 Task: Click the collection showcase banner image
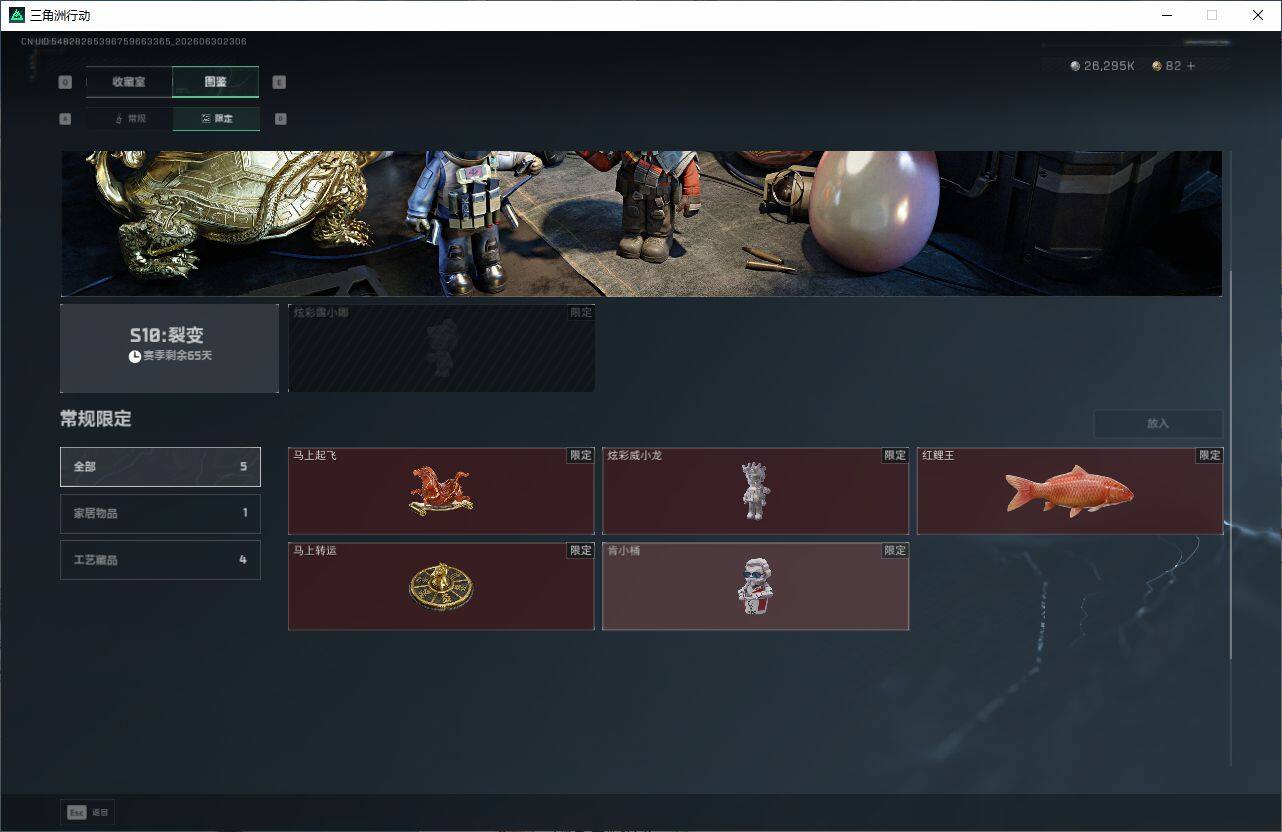tap(641, 223)
